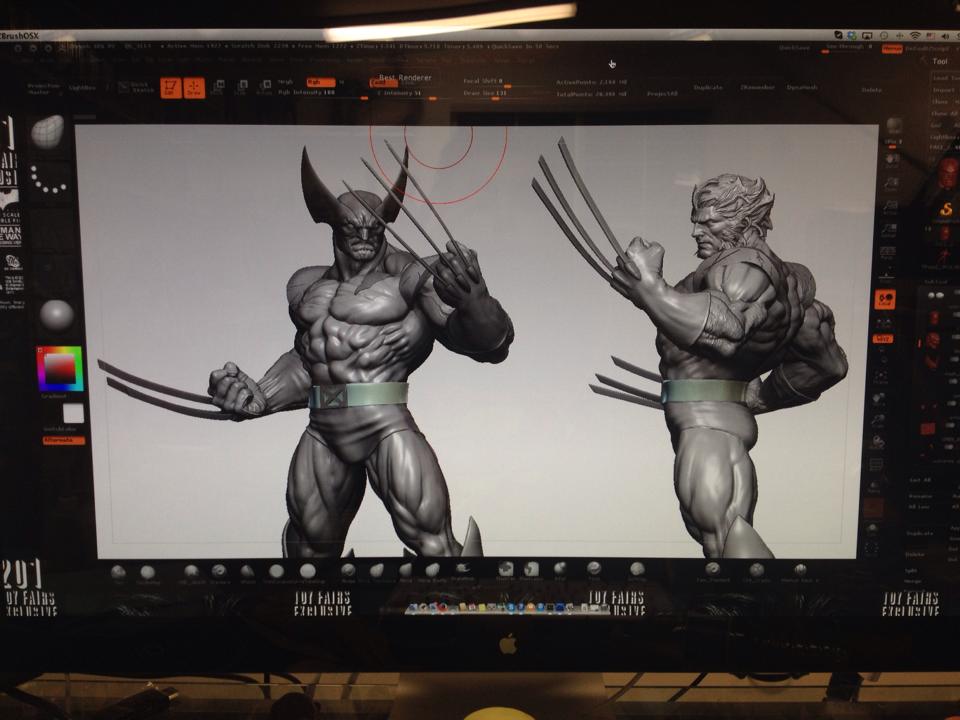
Task: Toggle the orange Edit mode button
Action: (x=171, y=88)
